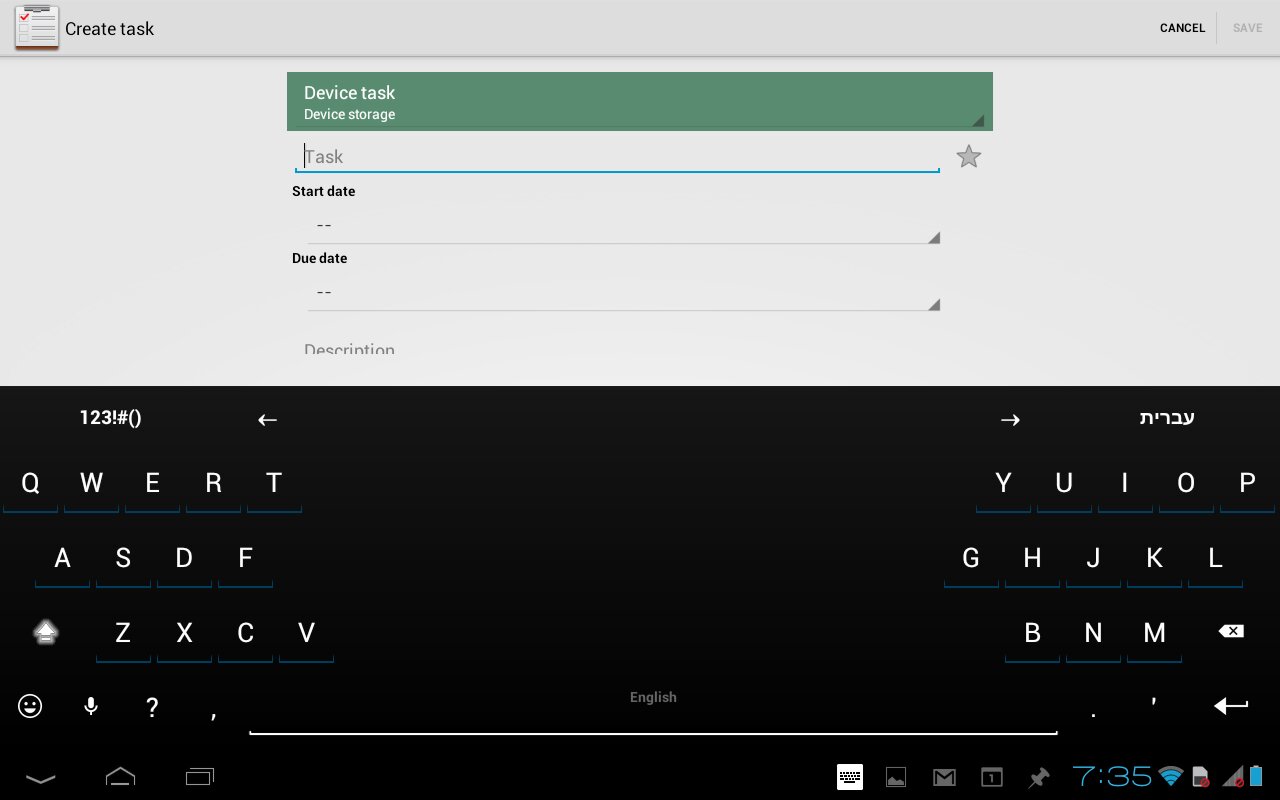Screen dimensions: 1280x800
Task: Tap the star icon to mark task important
Action: [x=968, y=157]
